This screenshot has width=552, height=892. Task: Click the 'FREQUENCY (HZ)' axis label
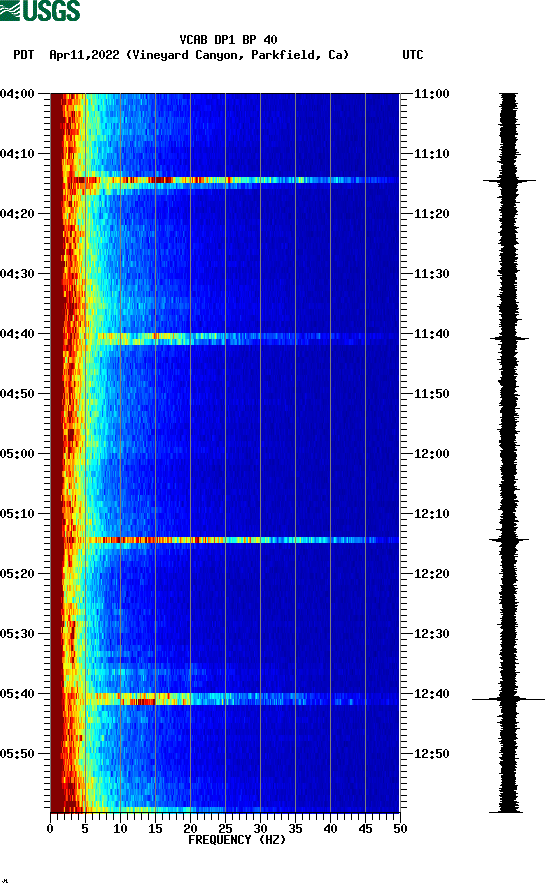(237, 840)
